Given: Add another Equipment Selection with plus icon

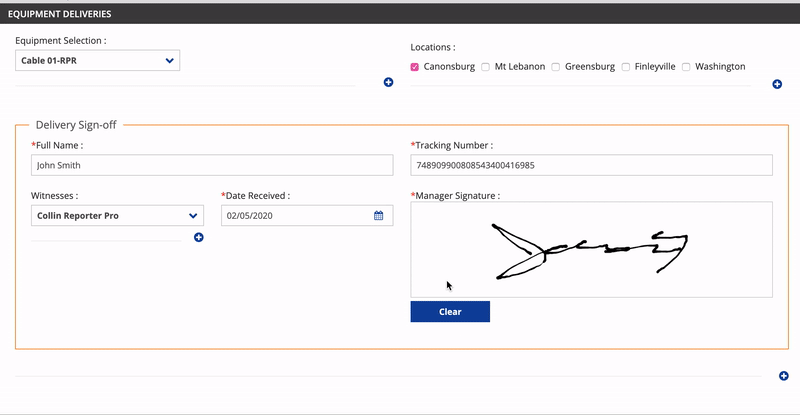Looking at the screenshot, I should pos(388,82).
